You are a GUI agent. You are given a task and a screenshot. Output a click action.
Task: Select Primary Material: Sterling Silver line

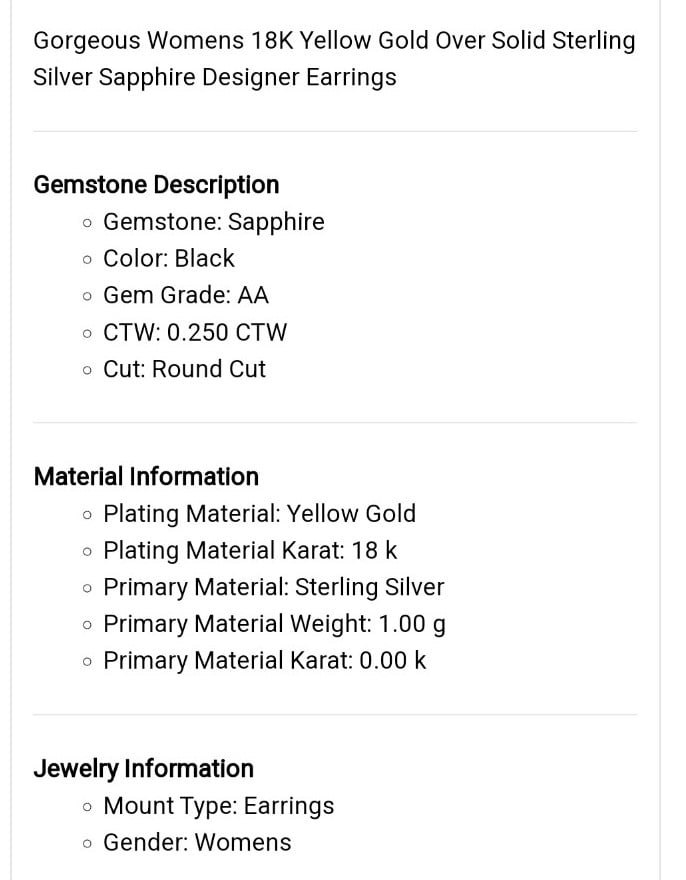[273, 588]
